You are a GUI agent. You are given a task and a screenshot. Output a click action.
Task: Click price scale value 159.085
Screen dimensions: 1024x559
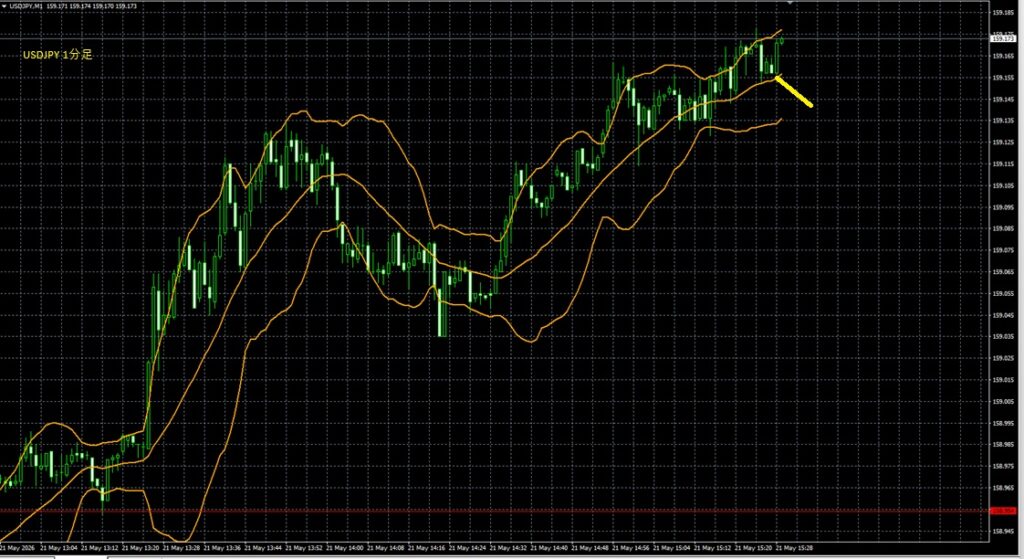(x=1002, y=229)
